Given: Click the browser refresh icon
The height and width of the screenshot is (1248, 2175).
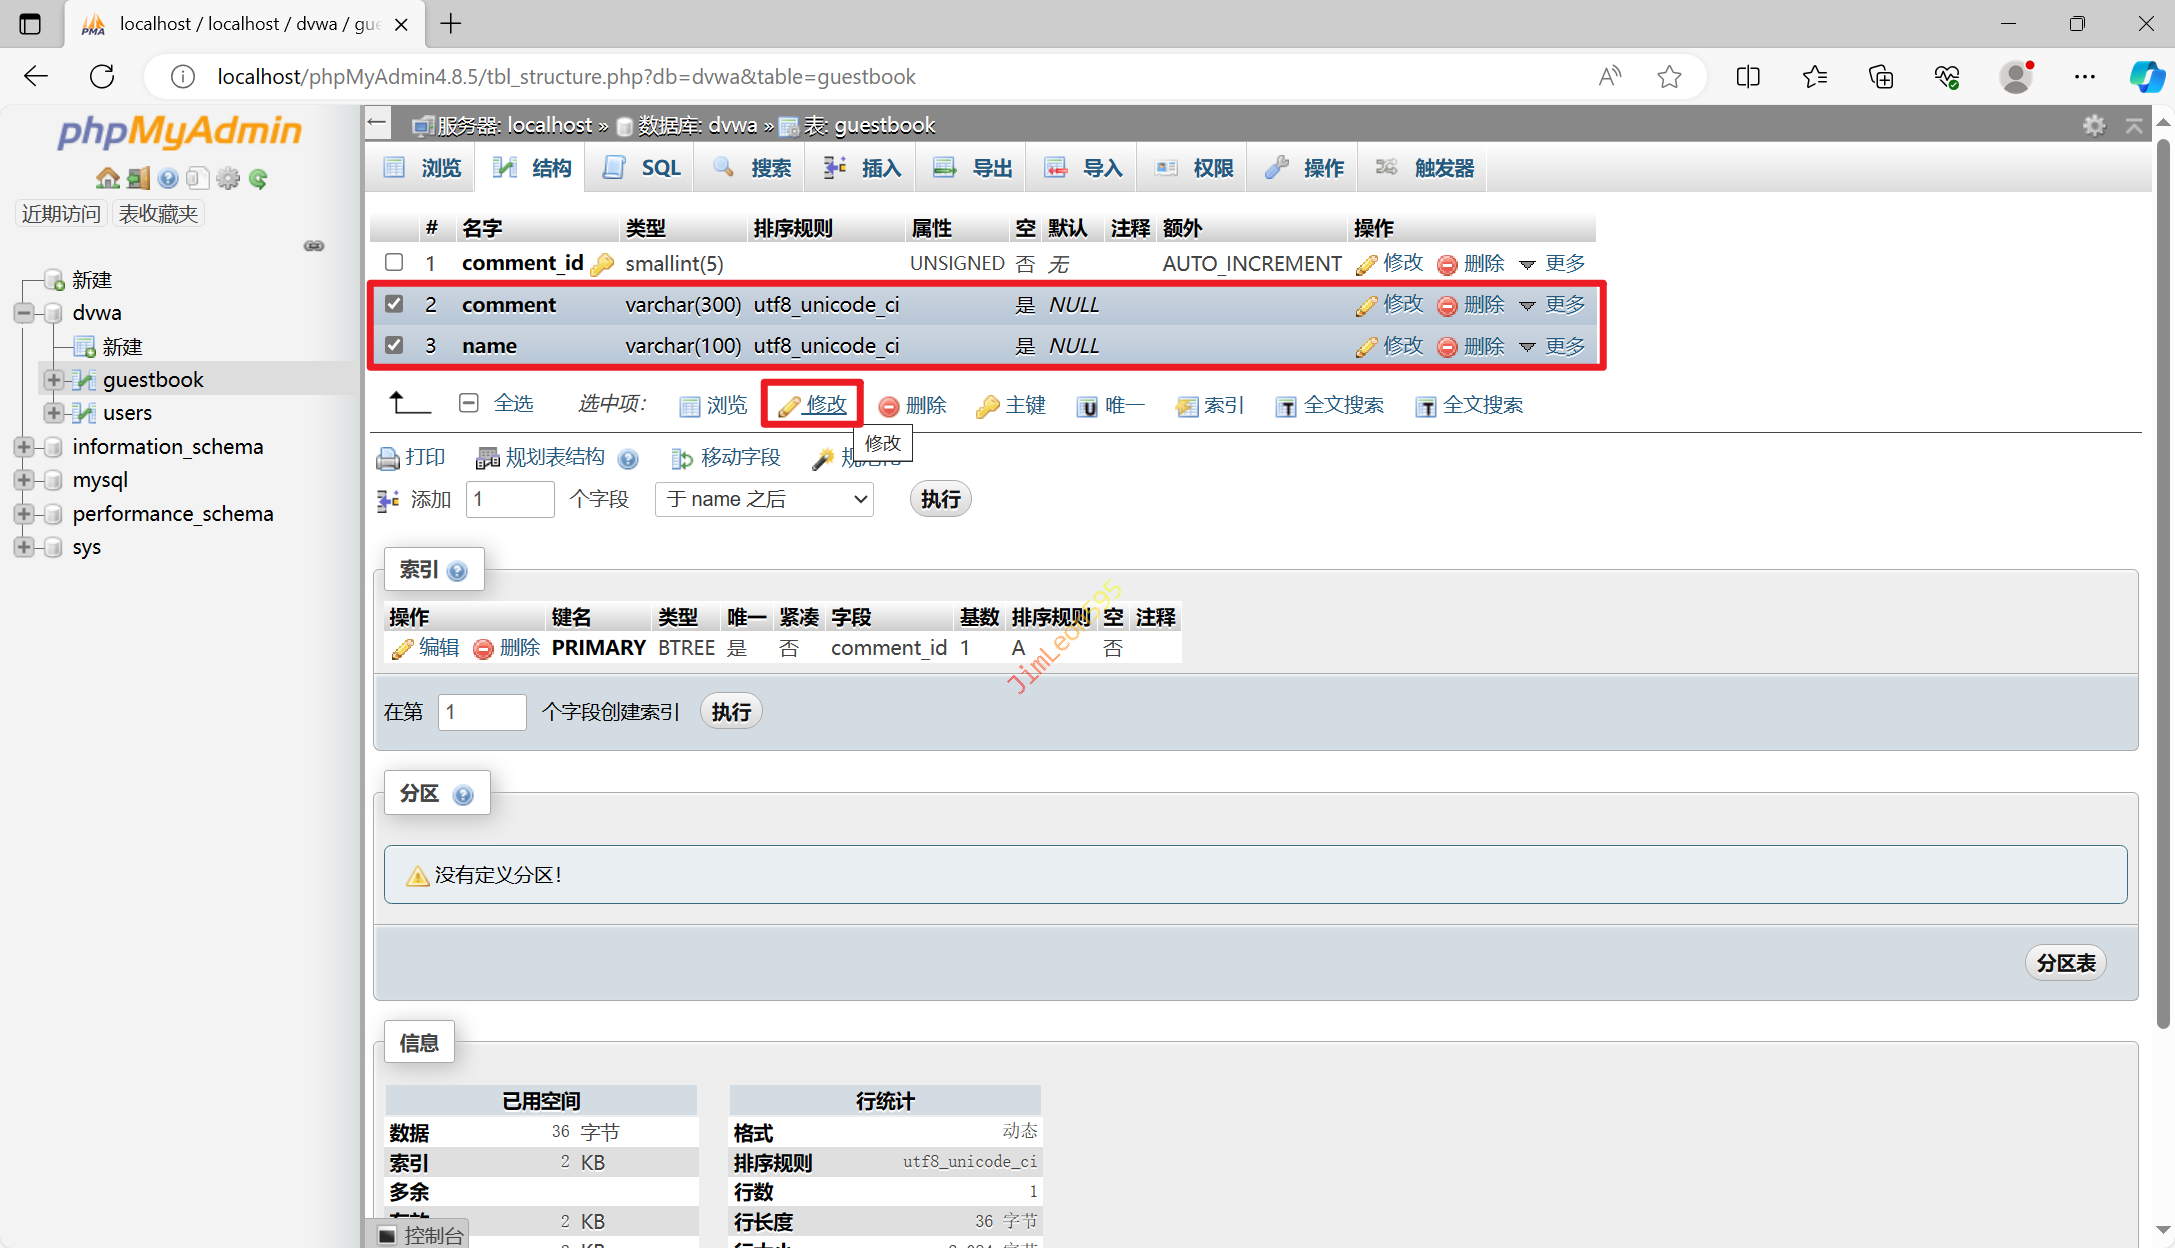Looking at the screenshot, I should pos(102,77).
